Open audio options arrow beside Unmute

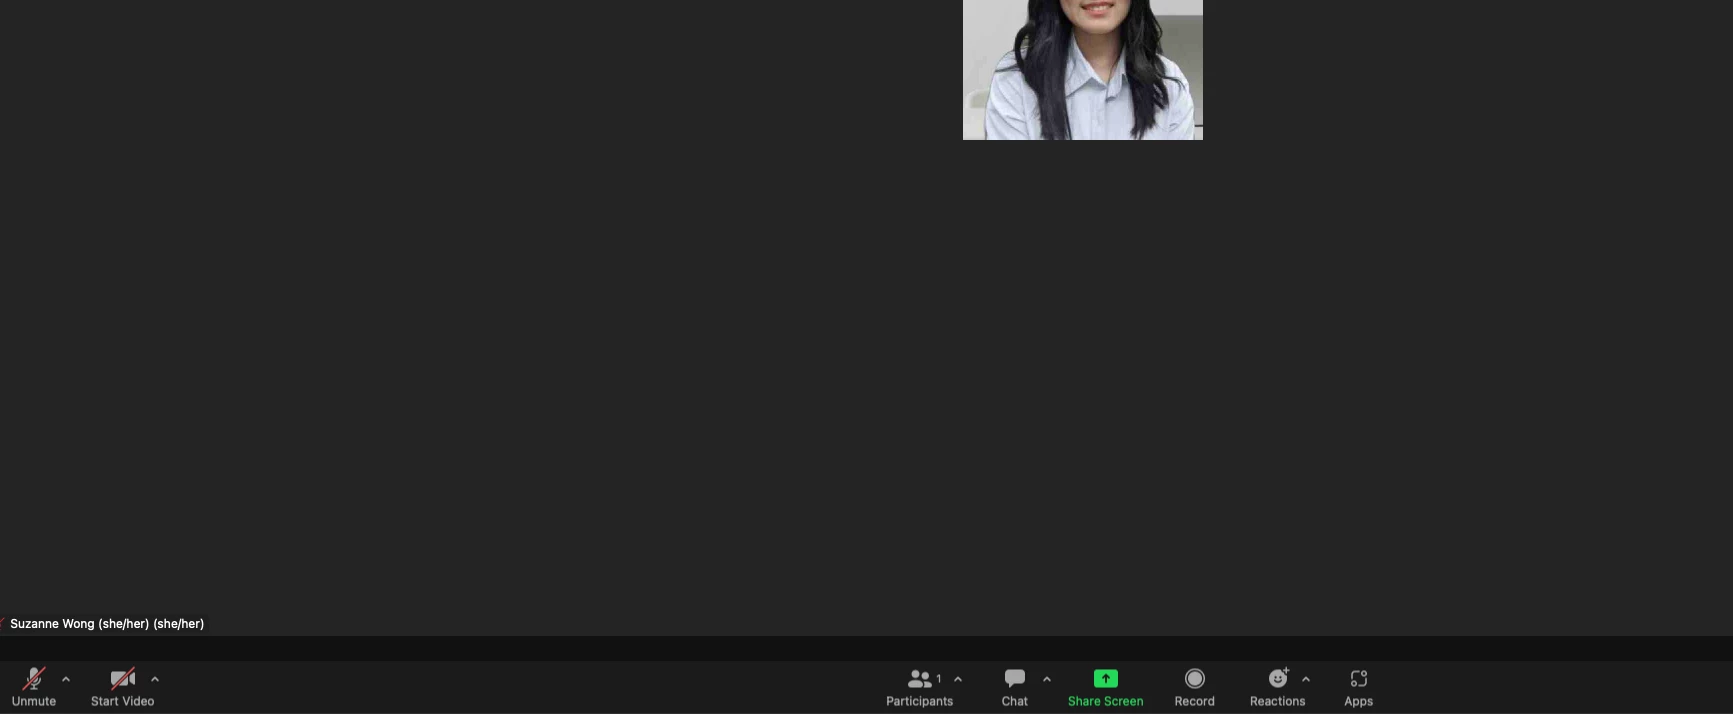(66, 679)
